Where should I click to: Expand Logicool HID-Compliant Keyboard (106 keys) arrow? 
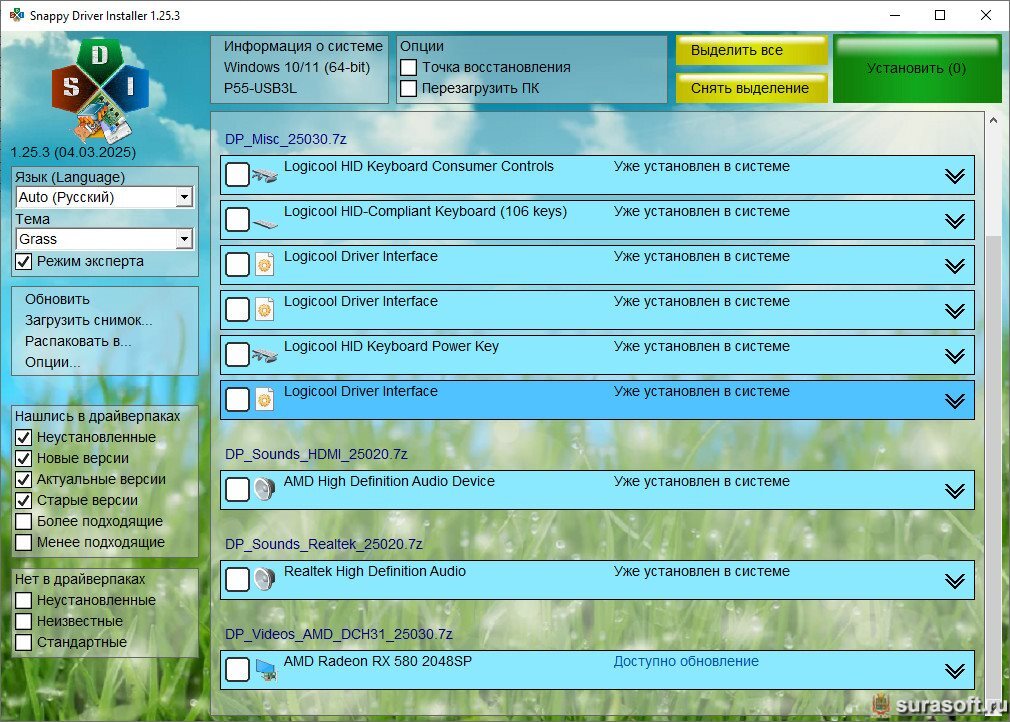[955, 221]
